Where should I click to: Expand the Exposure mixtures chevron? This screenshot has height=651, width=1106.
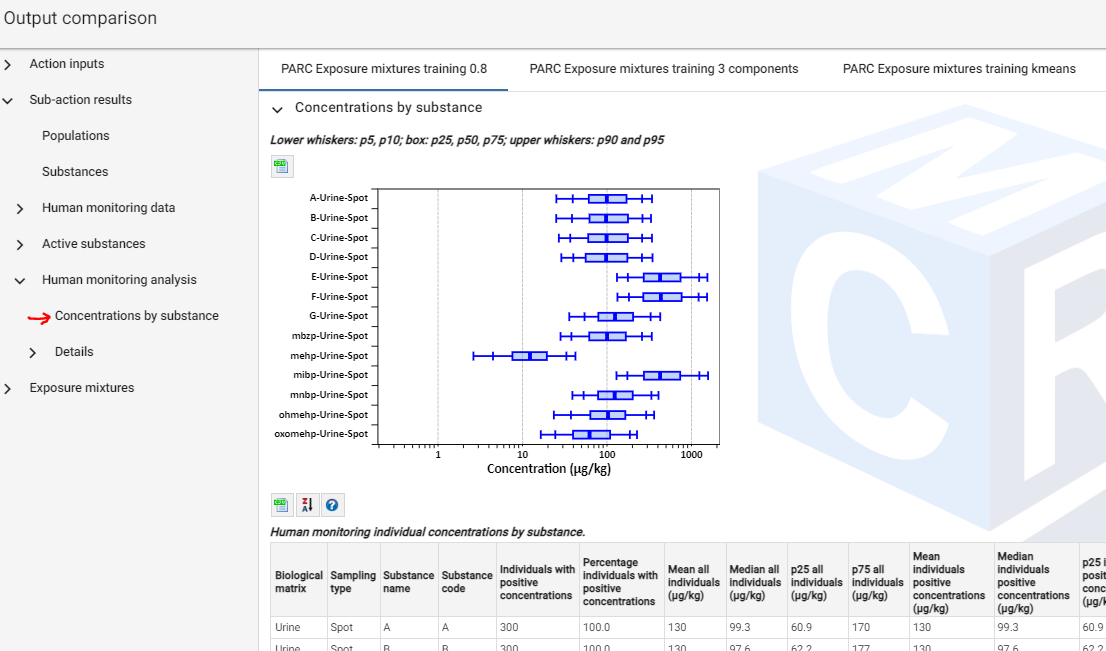8,389
